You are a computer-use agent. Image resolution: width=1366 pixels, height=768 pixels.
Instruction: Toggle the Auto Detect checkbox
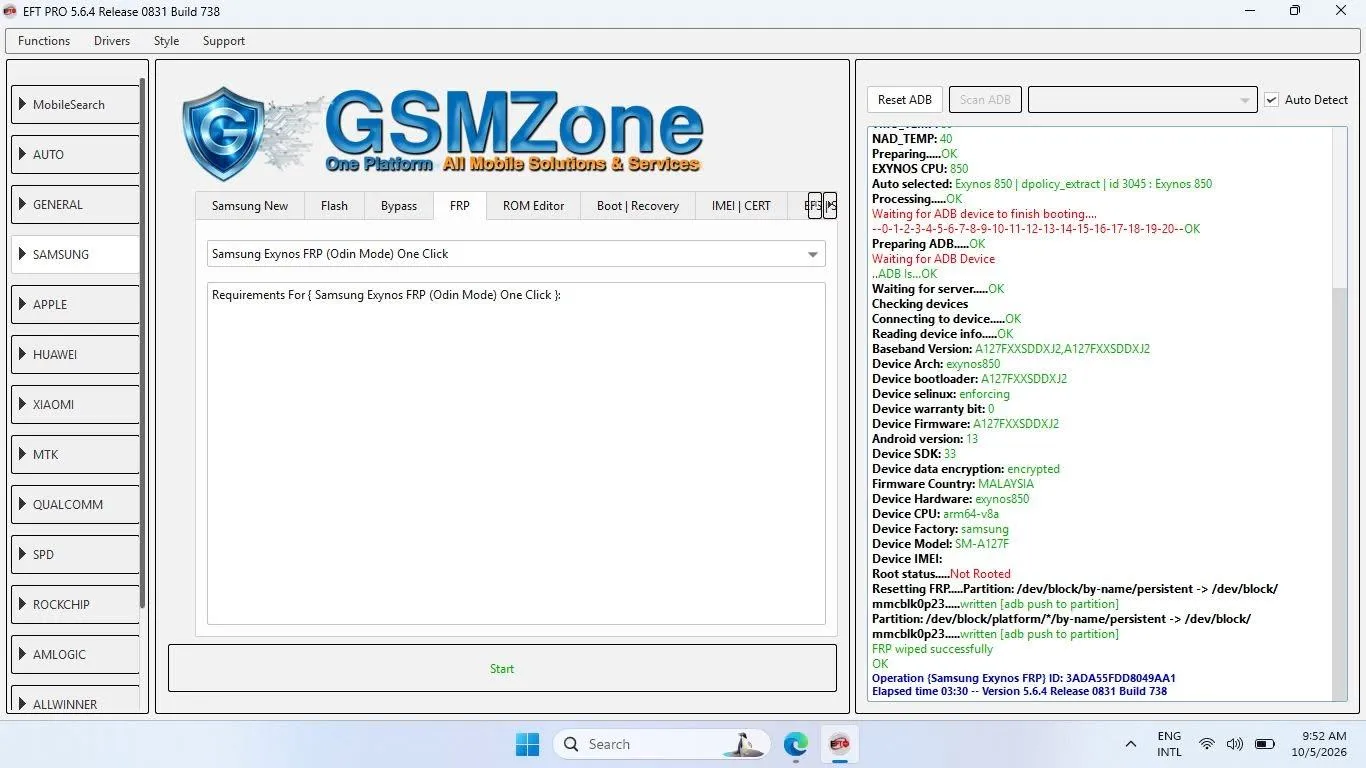click(1306, 100)
